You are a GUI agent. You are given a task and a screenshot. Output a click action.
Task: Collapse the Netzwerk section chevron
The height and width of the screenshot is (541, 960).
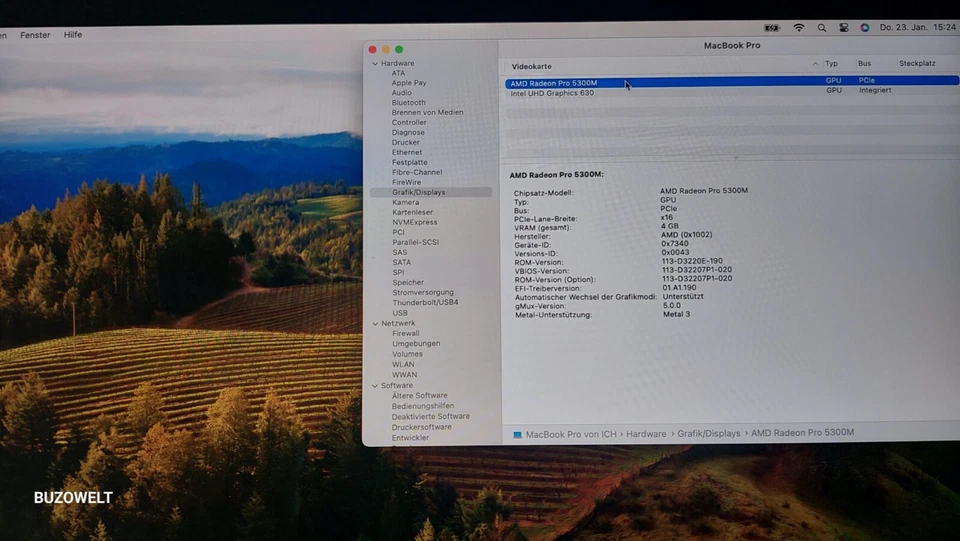pyautogui.click(x=375, y=323)
